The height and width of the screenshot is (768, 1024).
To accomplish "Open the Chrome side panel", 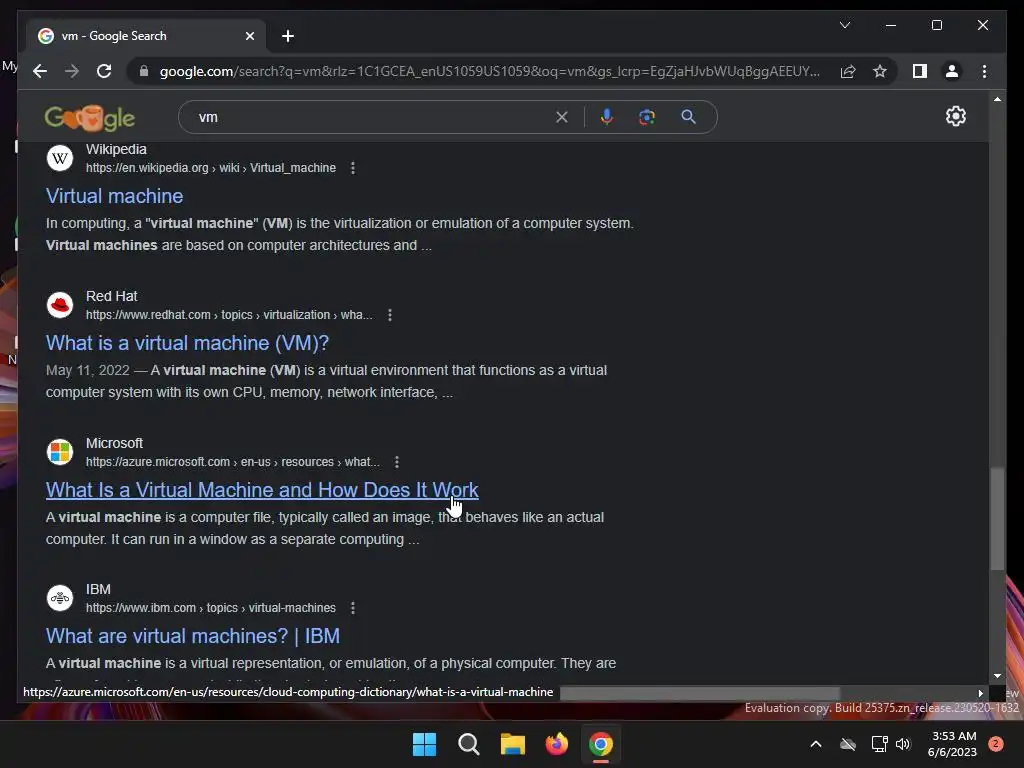I will pos(920,71).
